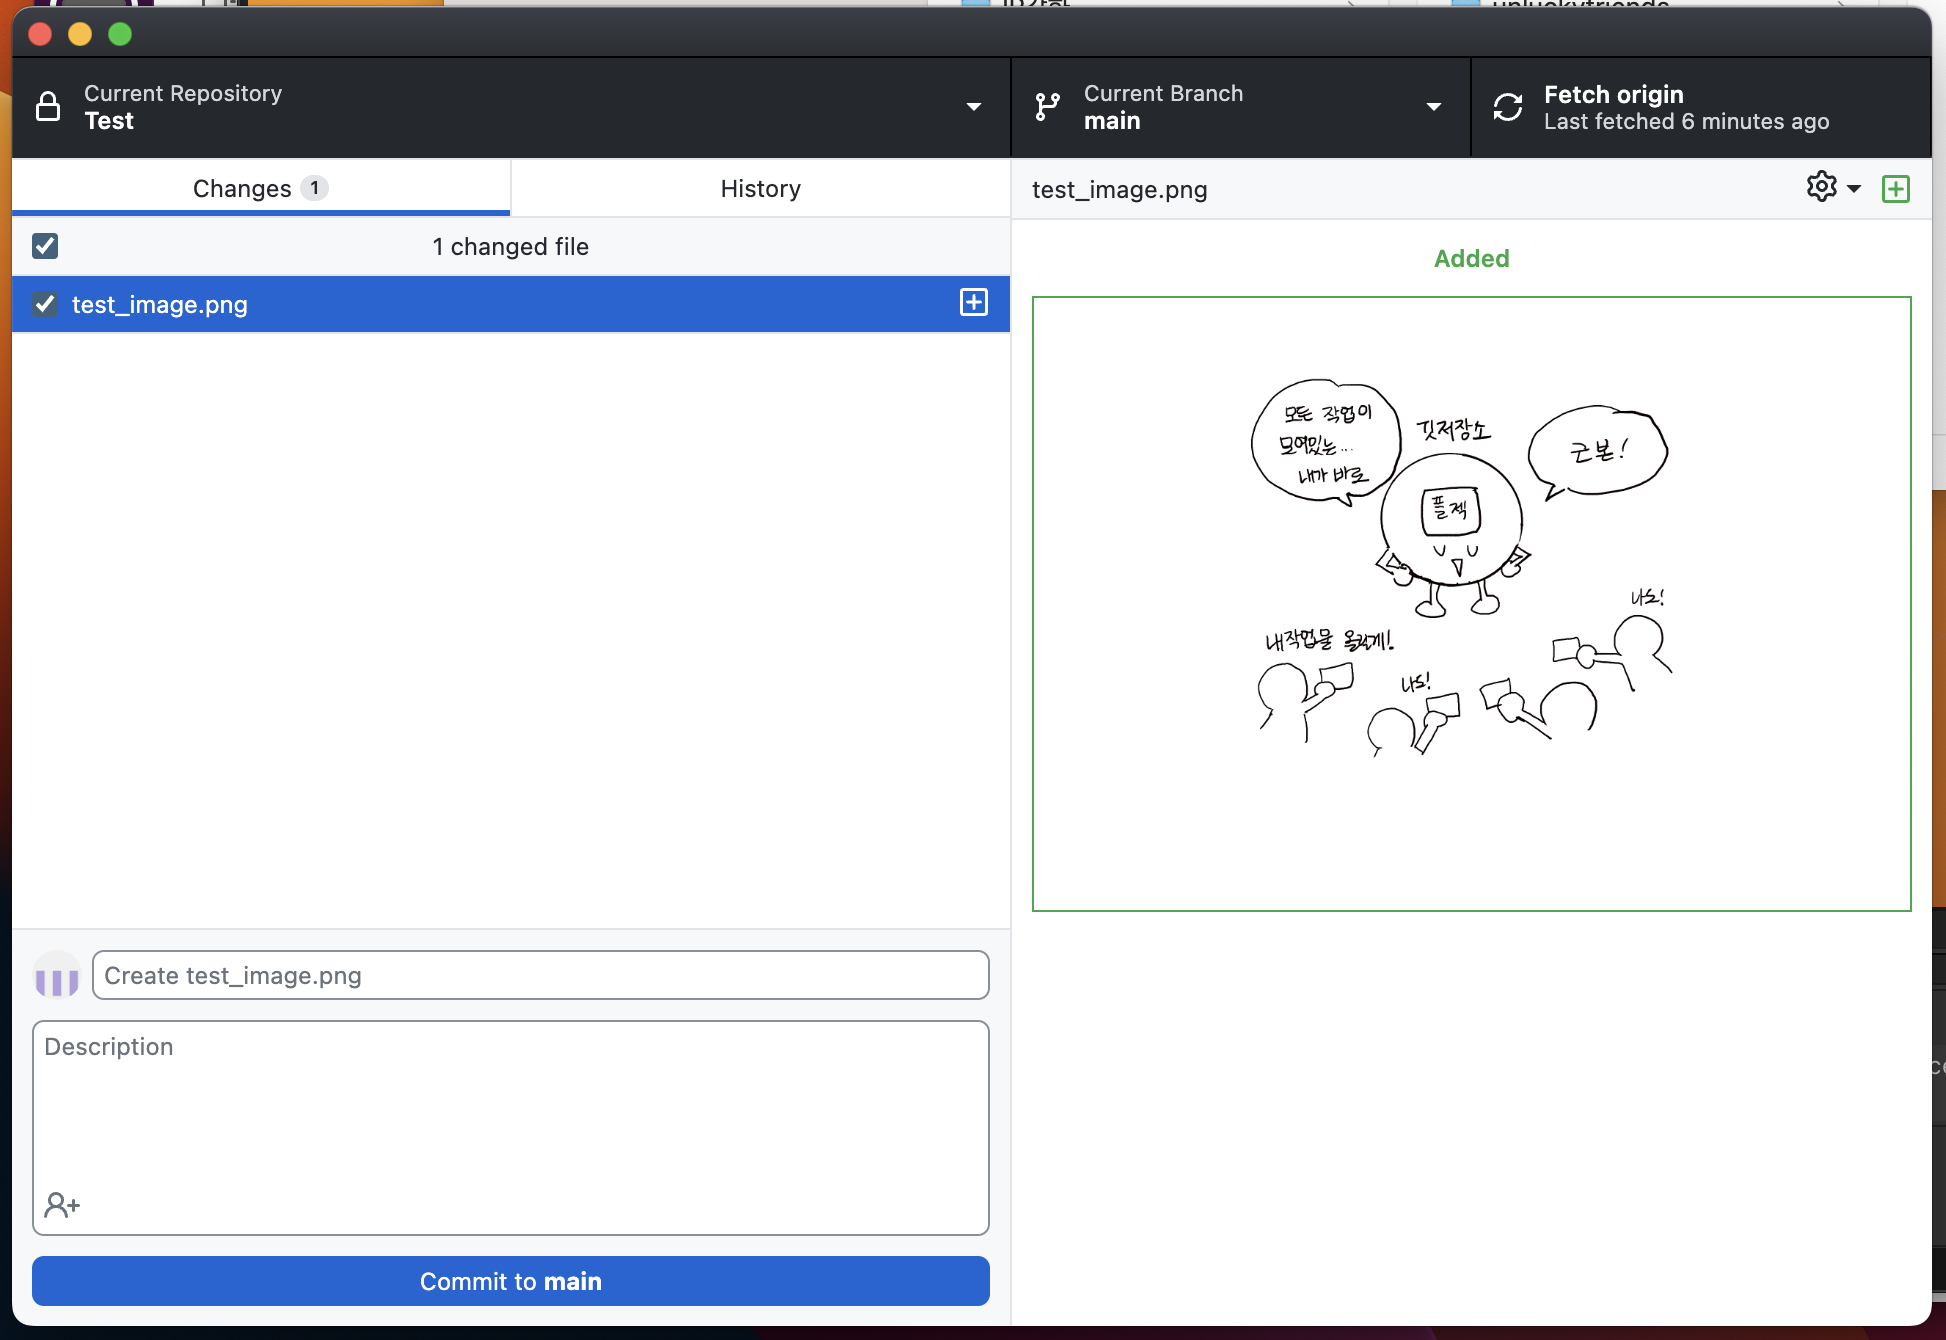Click green added icon beside diff gear
The image size is (1946, 1340).
(1895, 189)
